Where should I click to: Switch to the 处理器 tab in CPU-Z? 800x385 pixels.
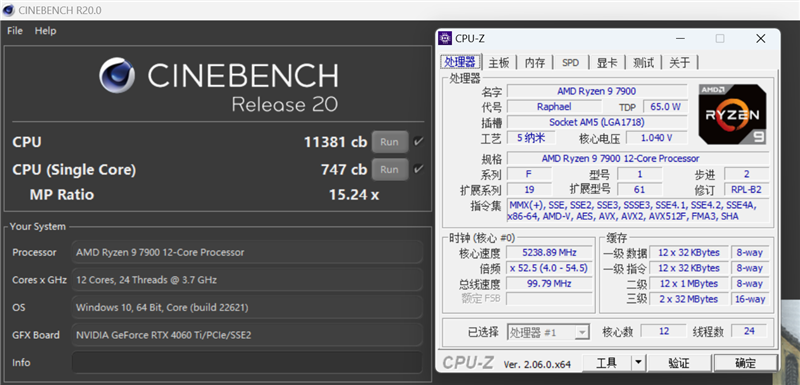[x=460, y=62]
